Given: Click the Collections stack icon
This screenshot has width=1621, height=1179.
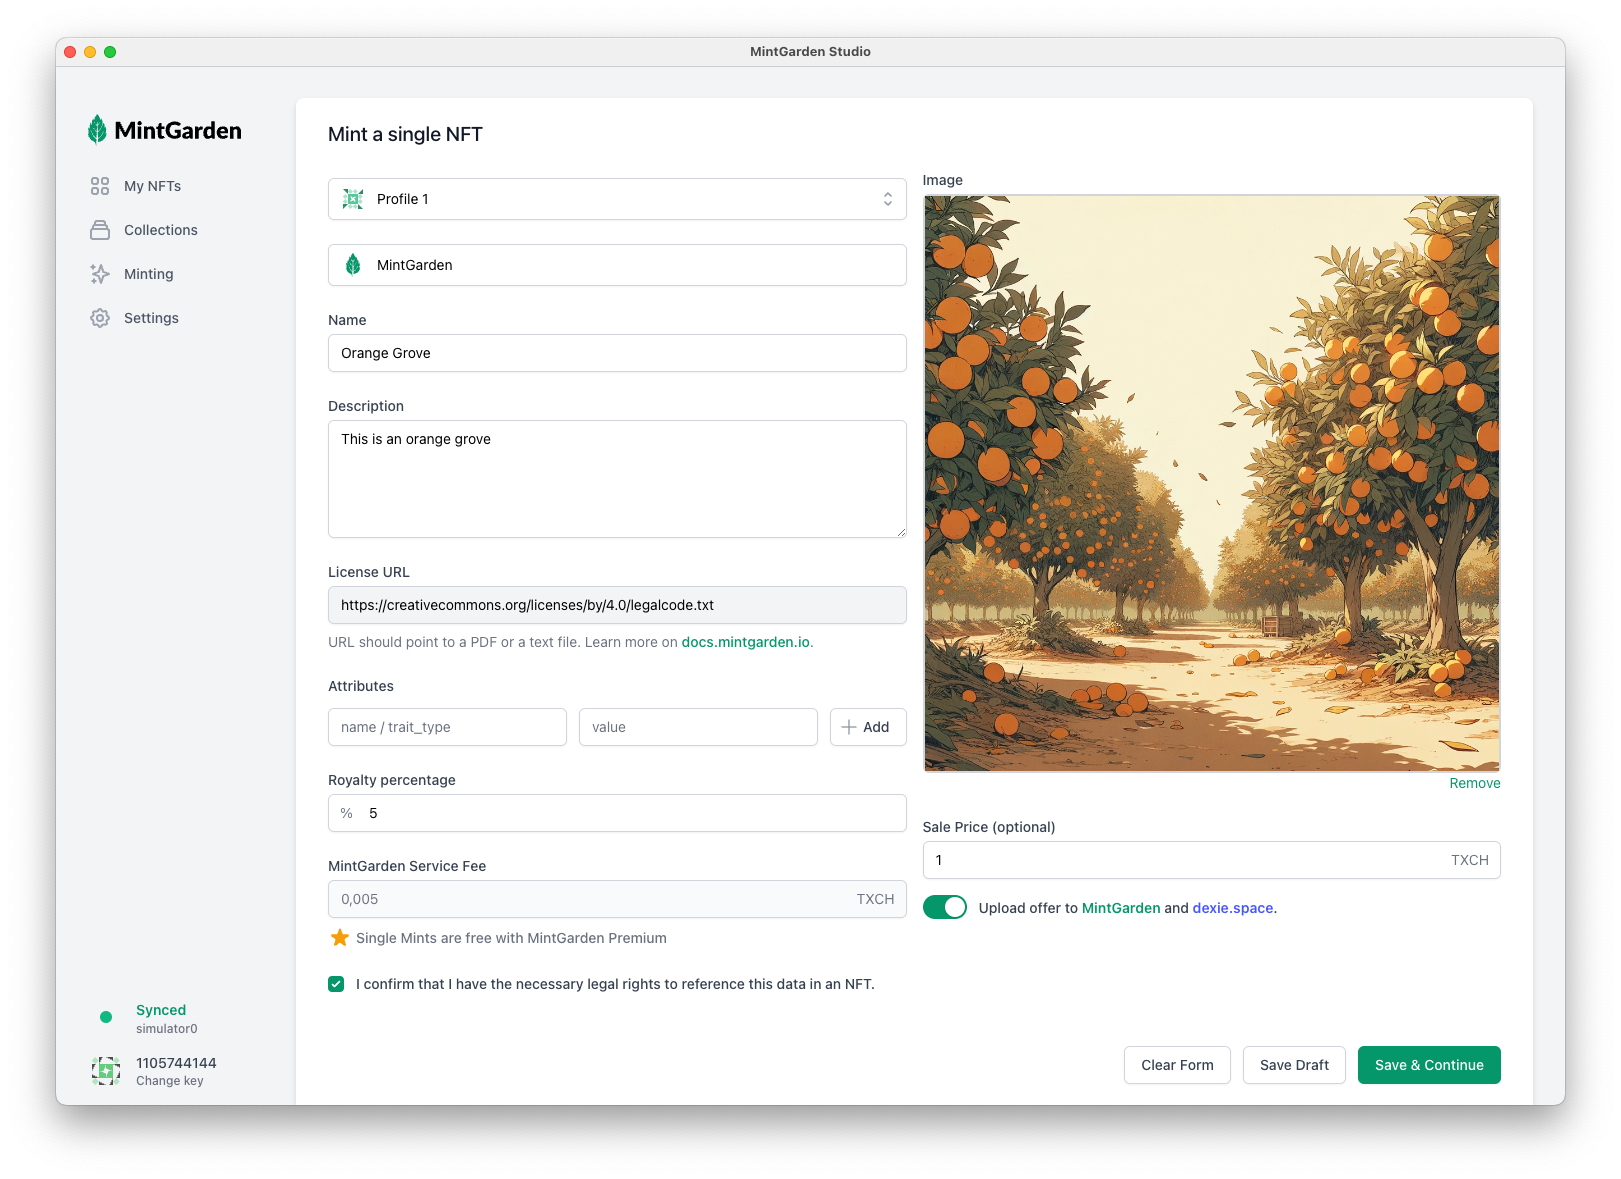Looking at the screenshot, I should coord(100,230).
